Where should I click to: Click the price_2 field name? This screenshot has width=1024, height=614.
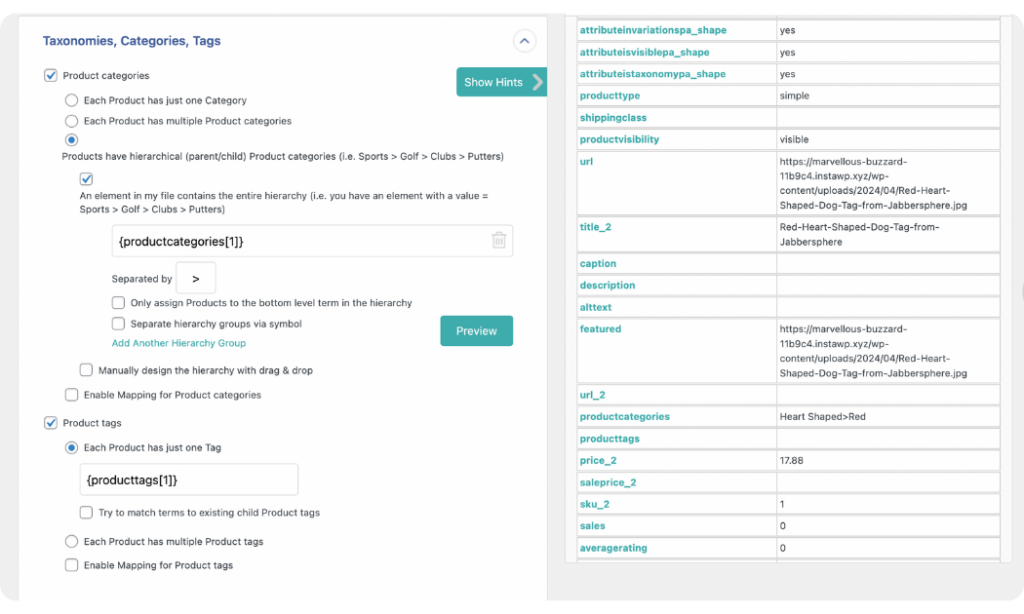598,460
